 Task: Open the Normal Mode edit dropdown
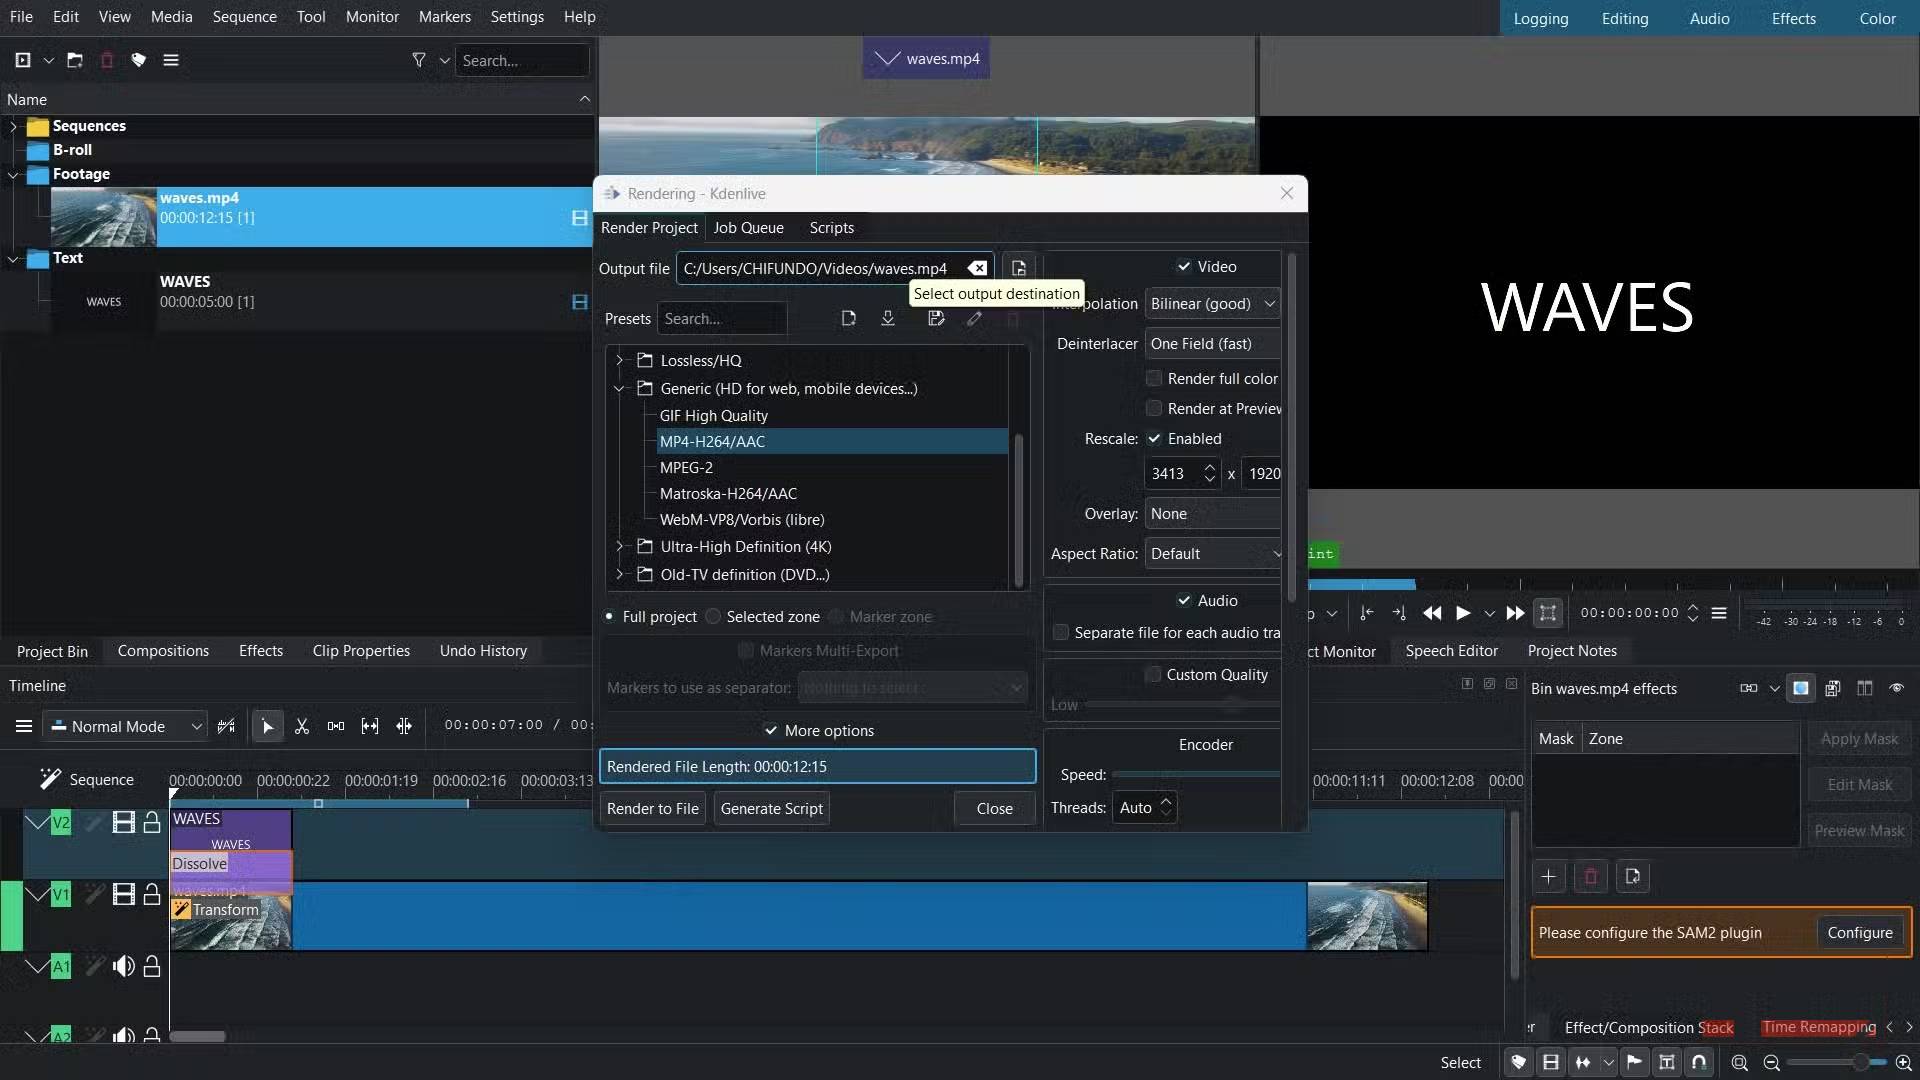(126, 727)
